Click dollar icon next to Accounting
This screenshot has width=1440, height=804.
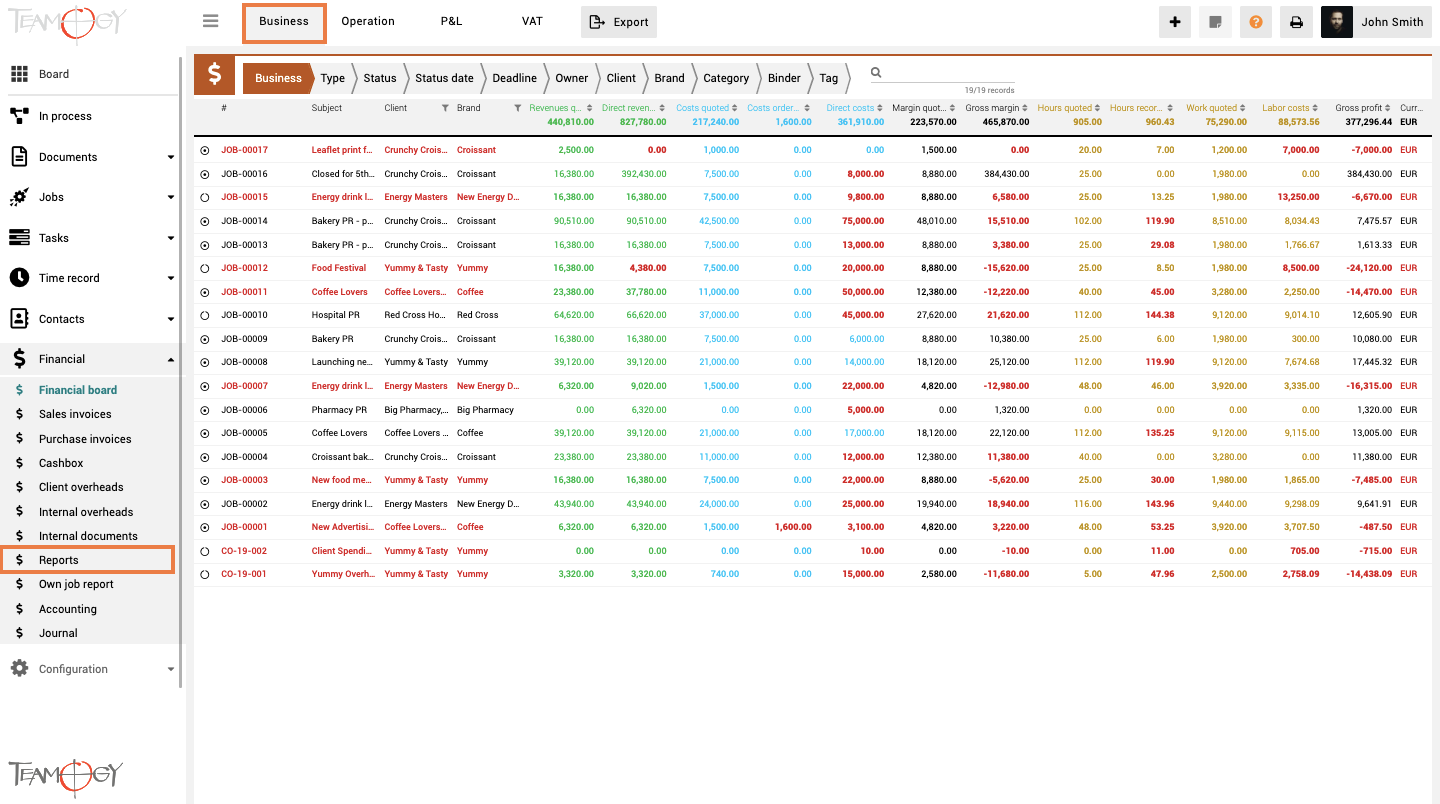19,609
